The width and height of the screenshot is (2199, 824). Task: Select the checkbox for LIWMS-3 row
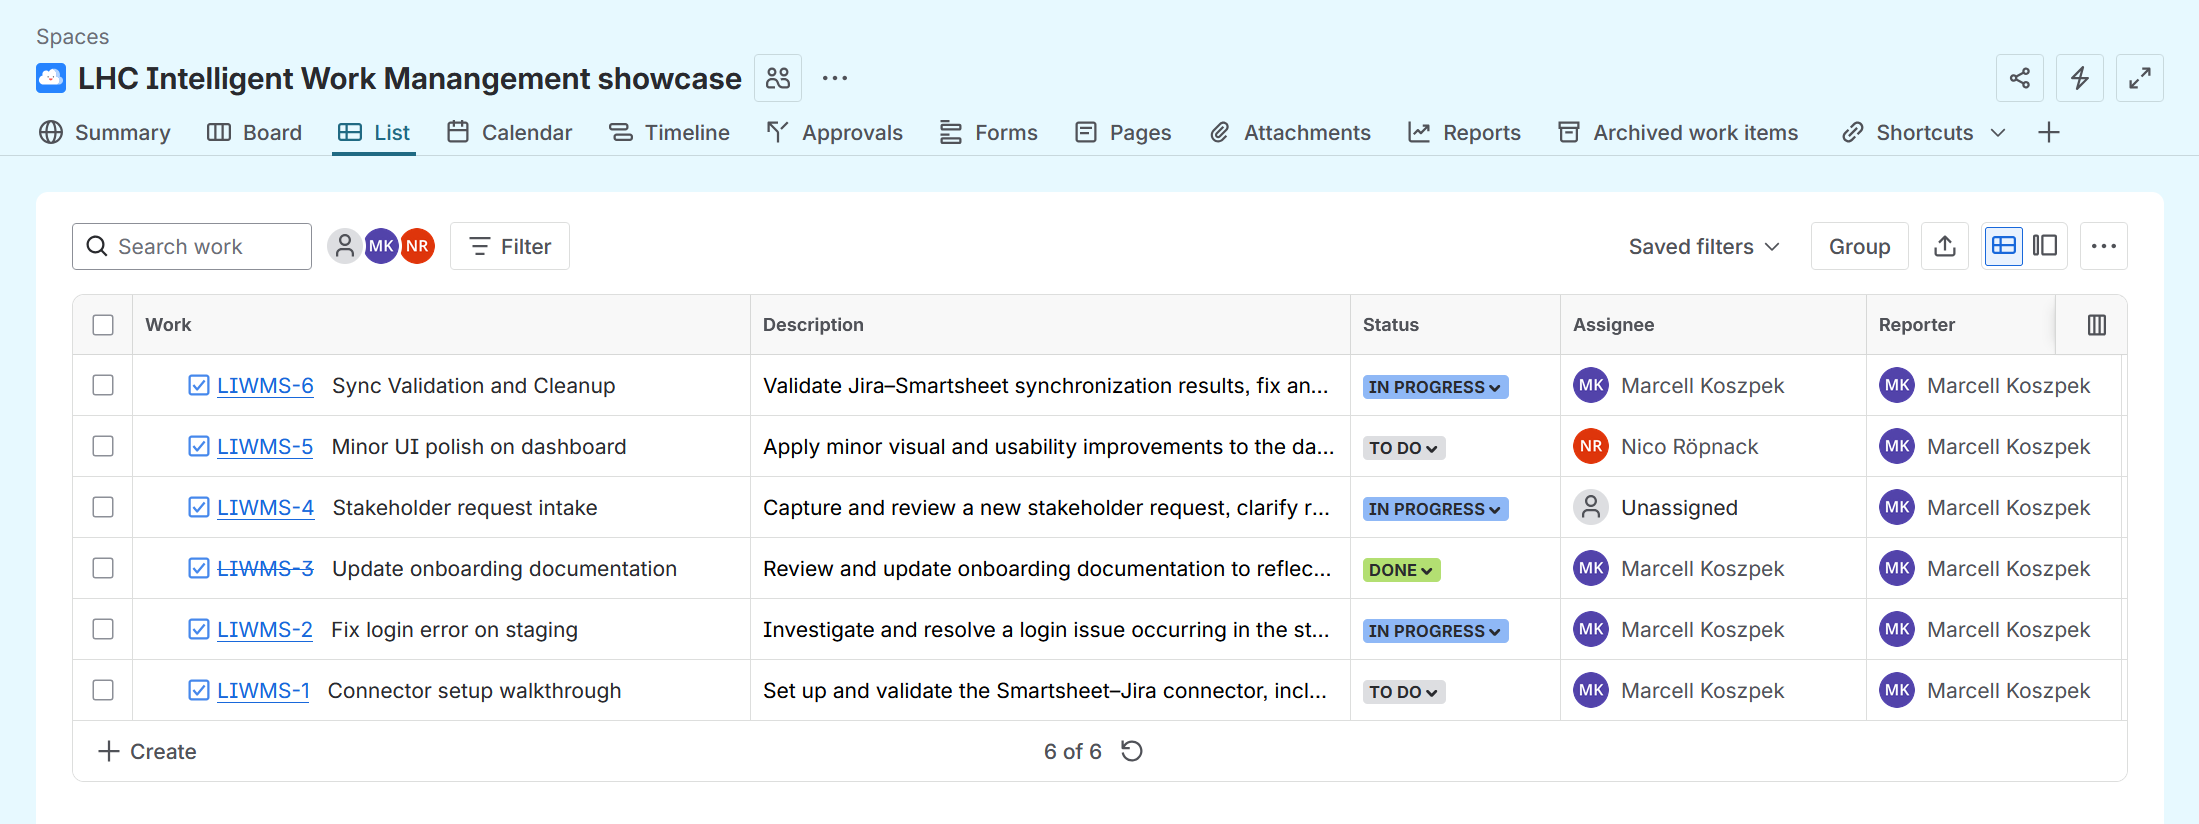click(103, 569)
